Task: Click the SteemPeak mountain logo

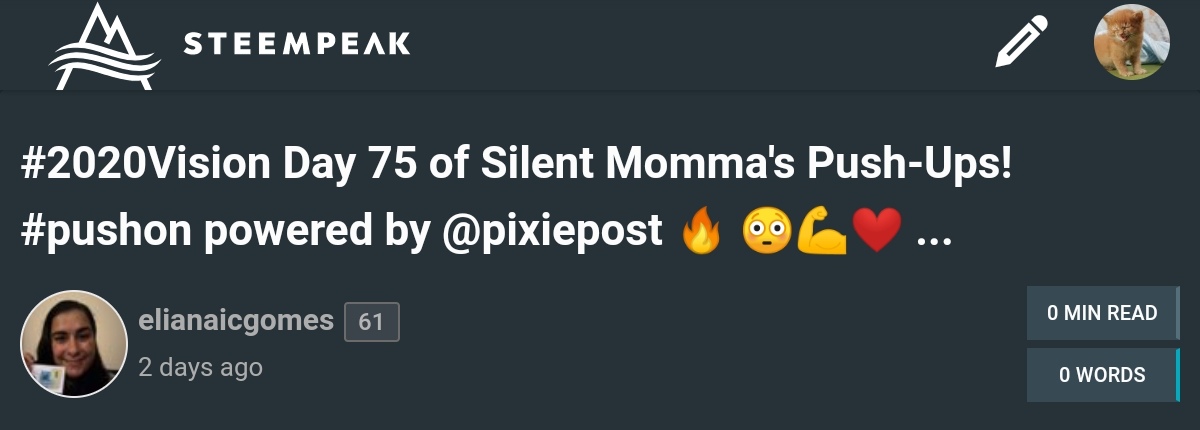Action: (x=105, y=47)
